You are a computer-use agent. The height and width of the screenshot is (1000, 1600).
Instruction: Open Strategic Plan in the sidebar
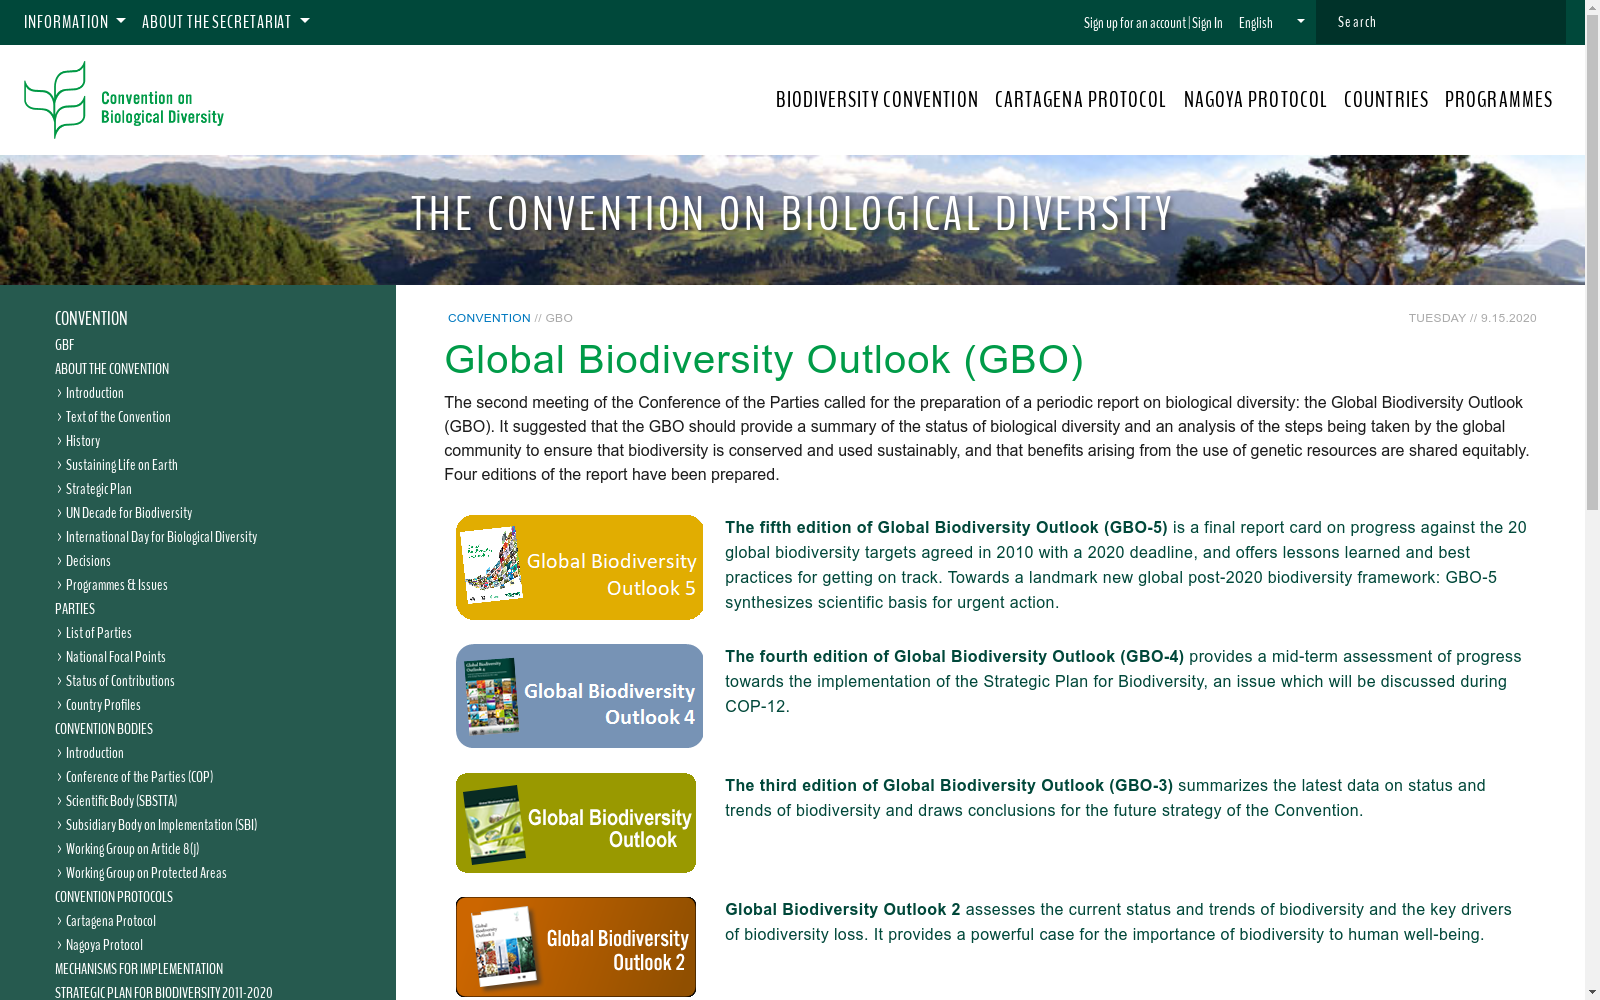point(99,489)
